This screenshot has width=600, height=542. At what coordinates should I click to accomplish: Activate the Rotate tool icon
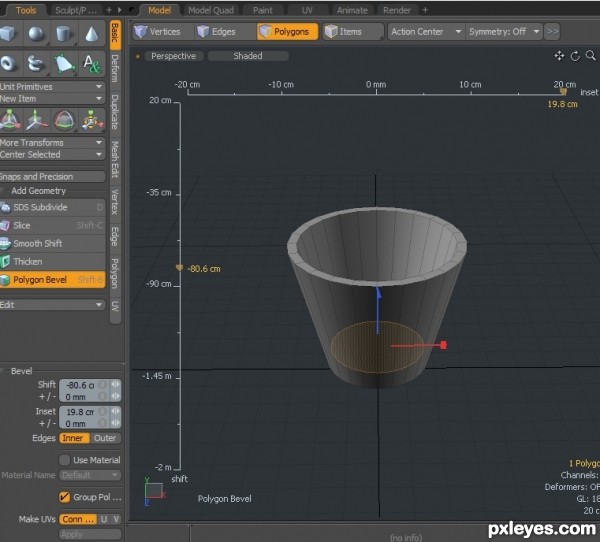click(x=64, y=120)
